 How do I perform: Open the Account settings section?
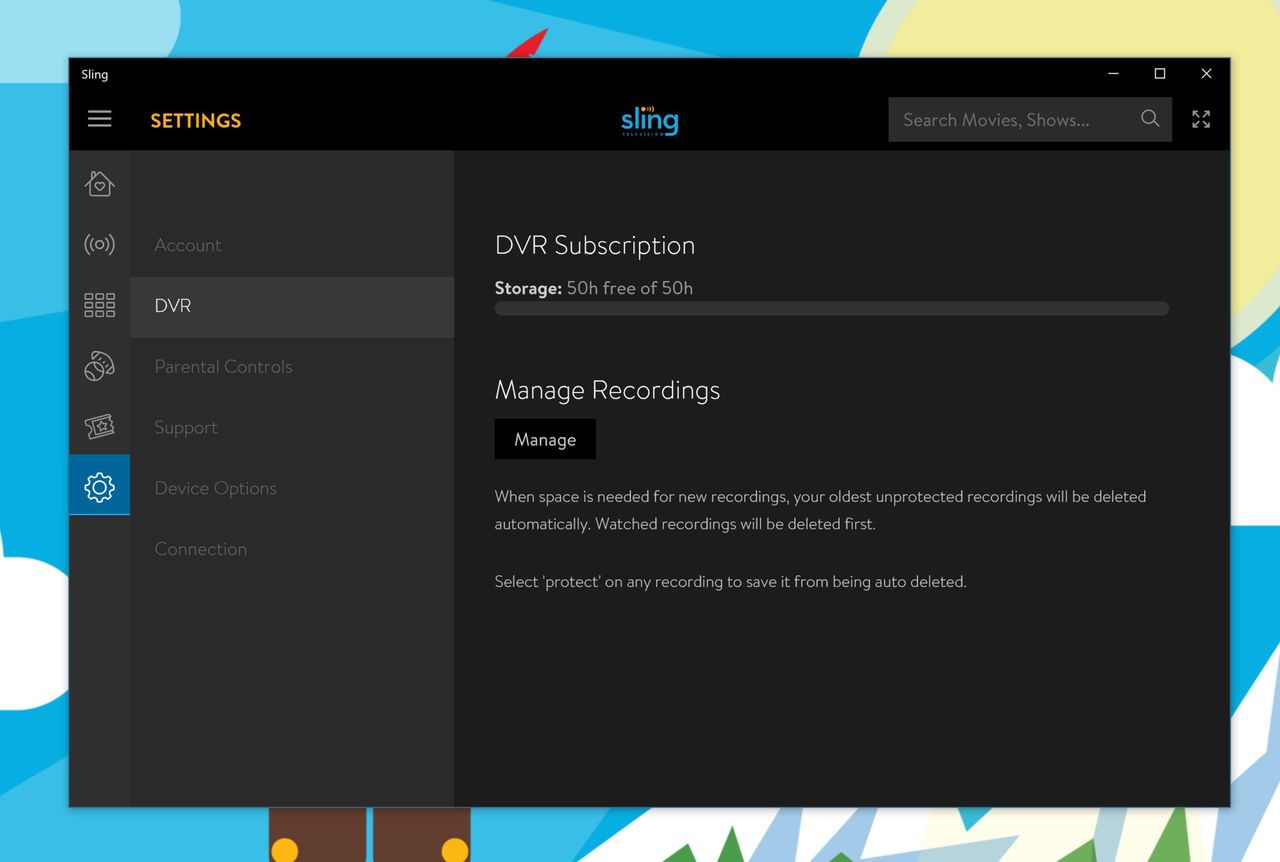292,245
